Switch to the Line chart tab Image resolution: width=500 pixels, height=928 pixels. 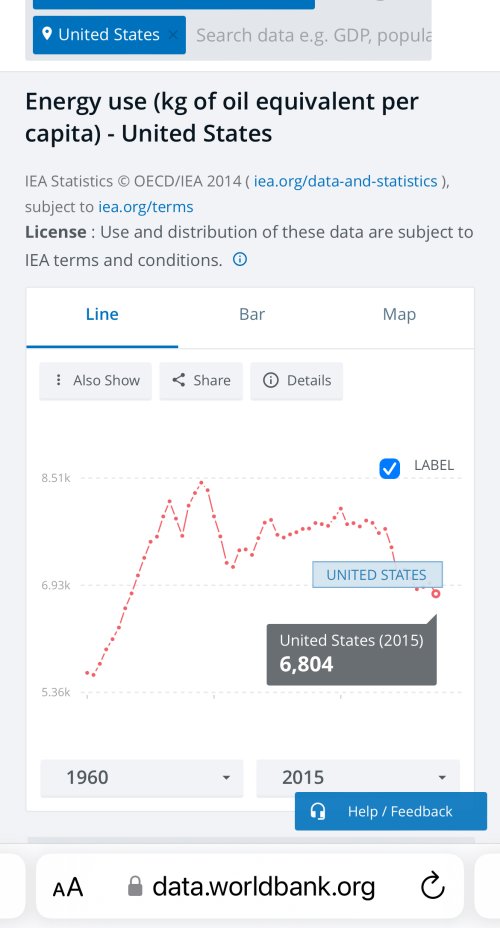point(102,315)
